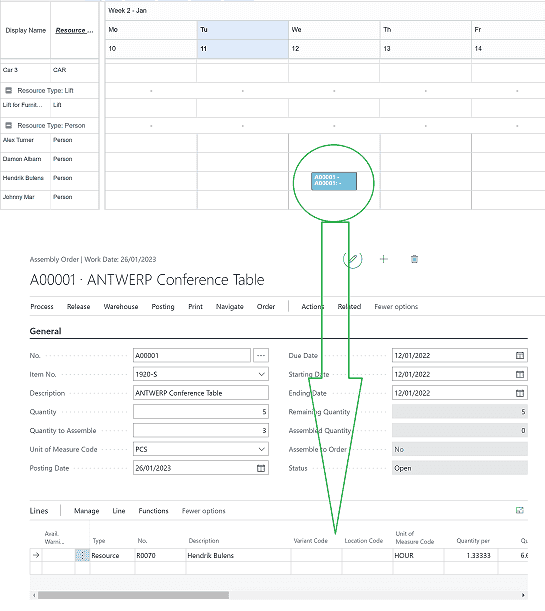
Task: Open the Ending Date calendar picker
Action: pos(520,393)
